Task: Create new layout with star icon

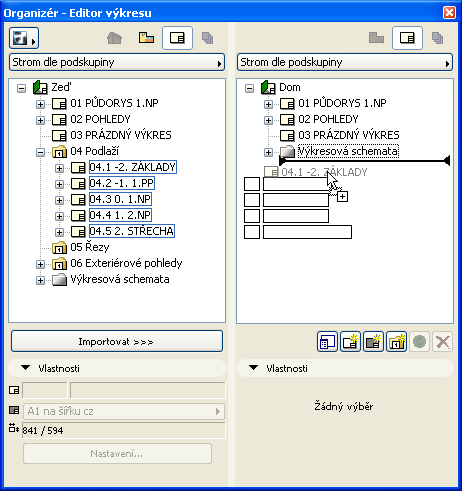Action: pyautogui.click(x=350, y=342)
